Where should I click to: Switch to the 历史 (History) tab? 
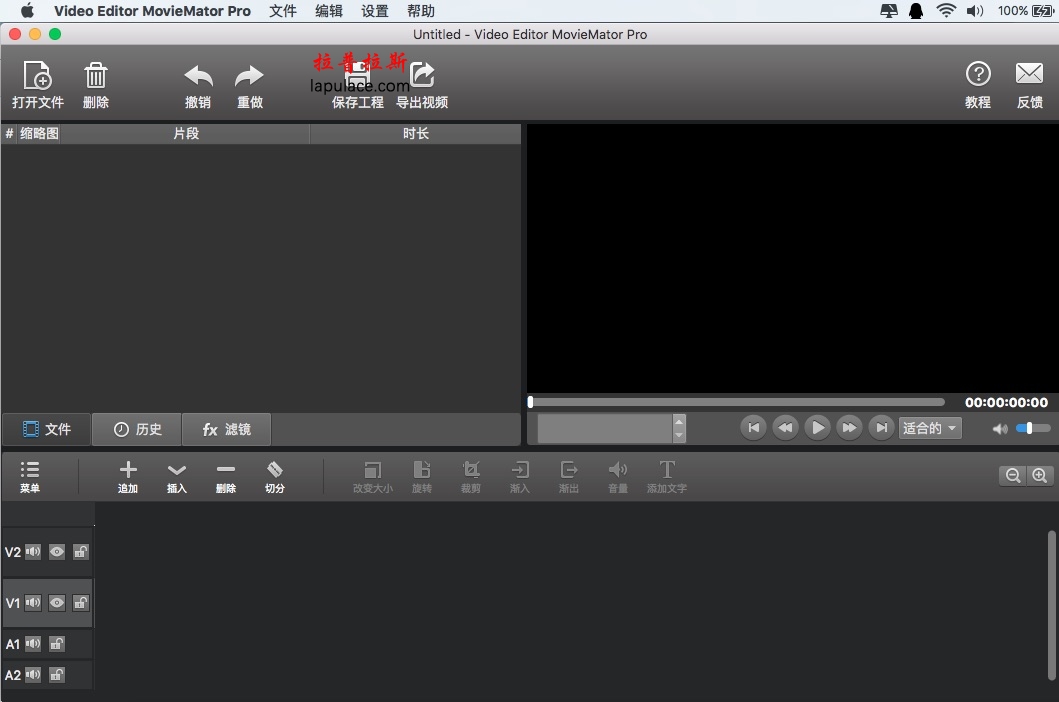point(137,429)
